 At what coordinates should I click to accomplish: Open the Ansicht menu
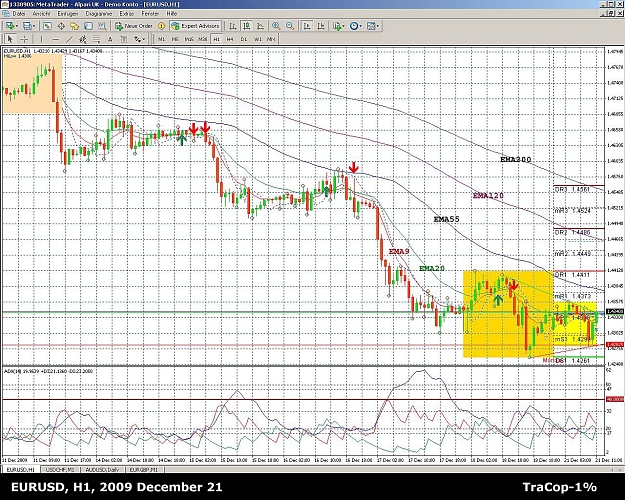click(41, 14)
